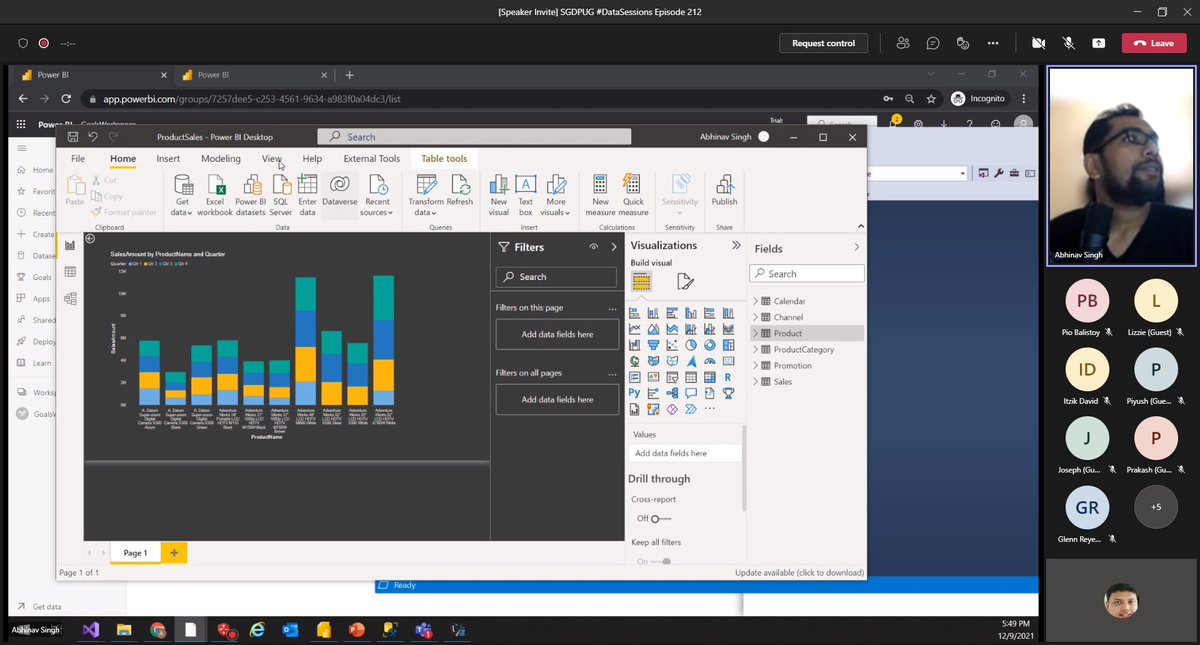The height and width of the screenshot is (645, 1200).
Task: Toggle Teams camera off icon
Action: (x=1038, y=43)
